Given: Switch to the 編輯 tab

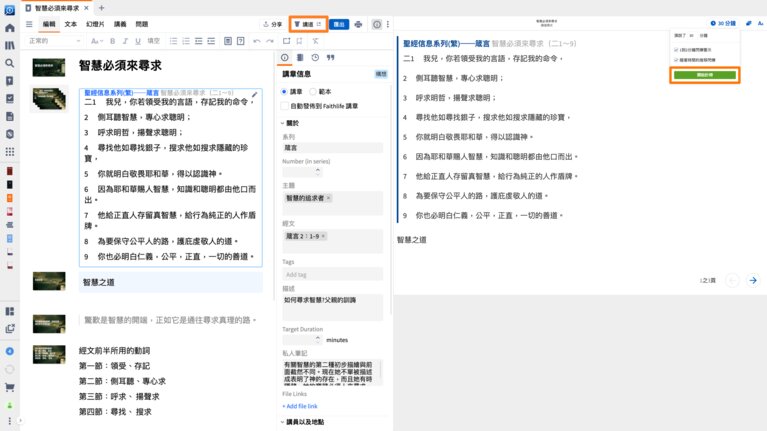Looking at the screenshot, I should [49, 24].
